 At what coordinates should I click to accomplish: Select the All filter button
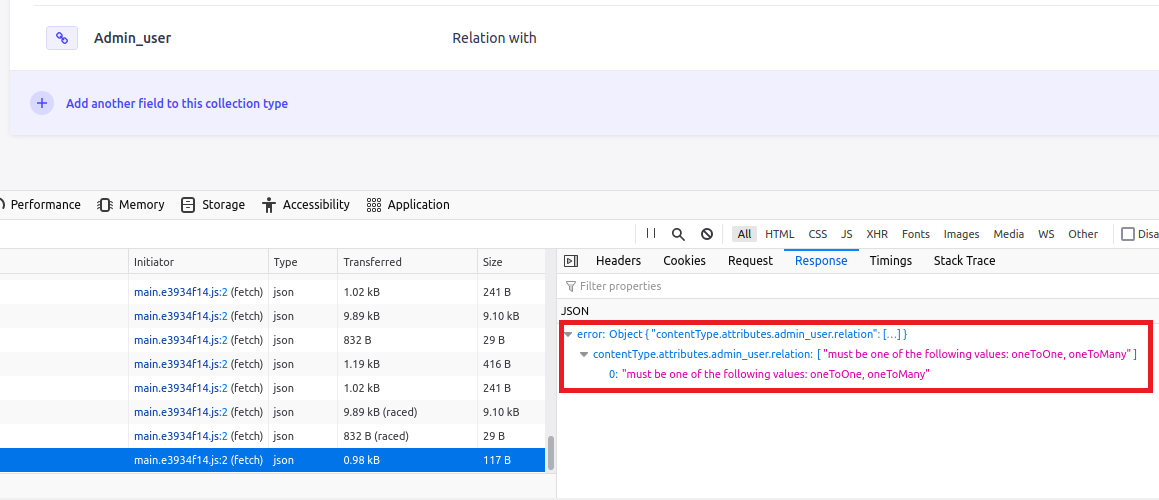coord(744,234)
